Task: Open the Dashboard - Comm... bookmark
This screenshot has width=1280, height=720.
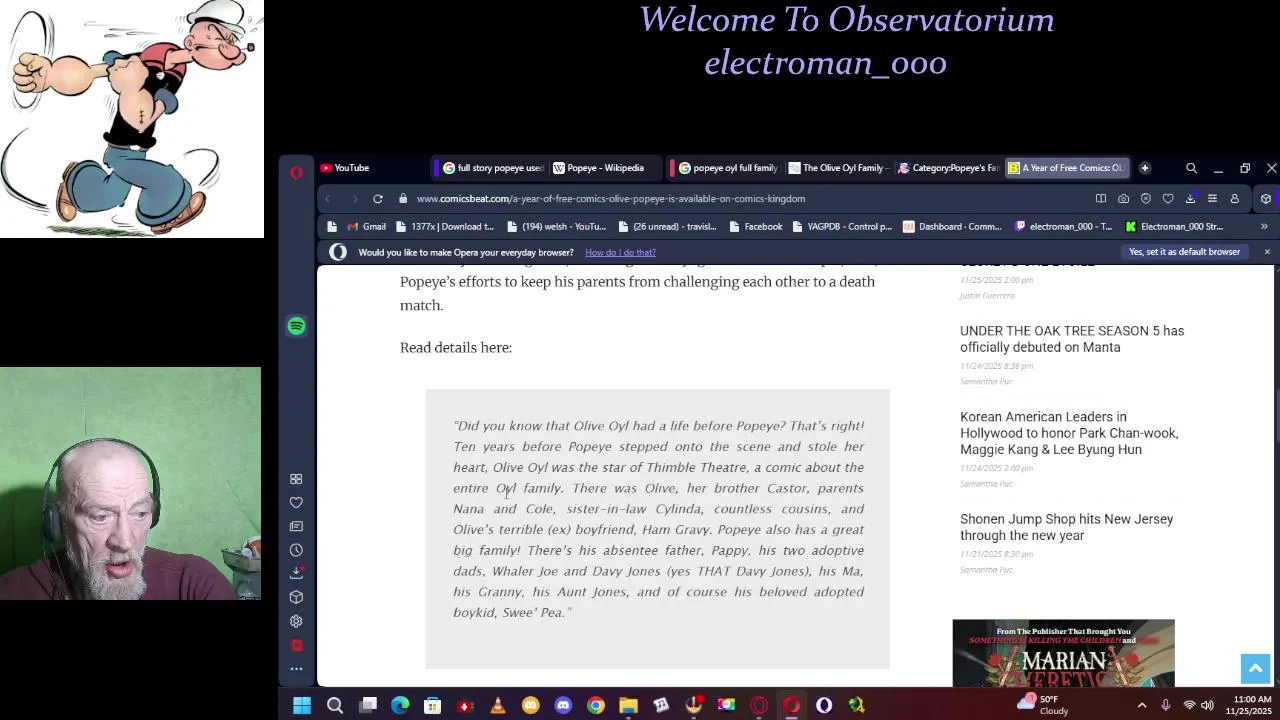Action: click(x=952, y=227)
